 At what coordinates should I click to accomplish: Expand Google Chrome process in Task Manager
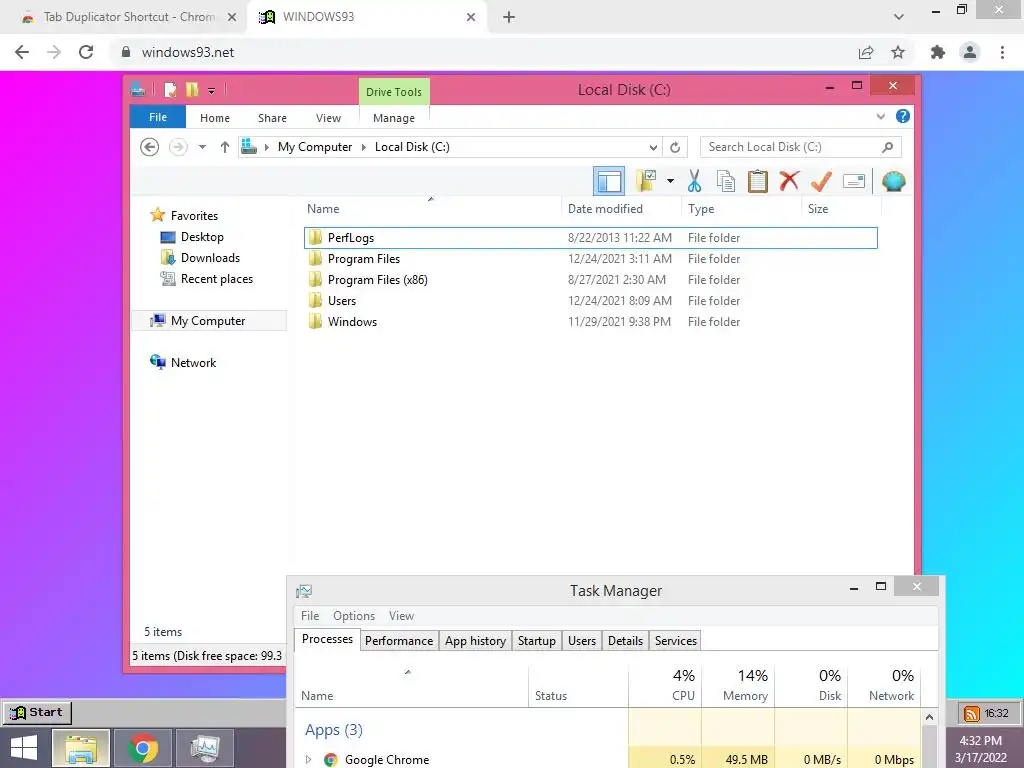308,760
